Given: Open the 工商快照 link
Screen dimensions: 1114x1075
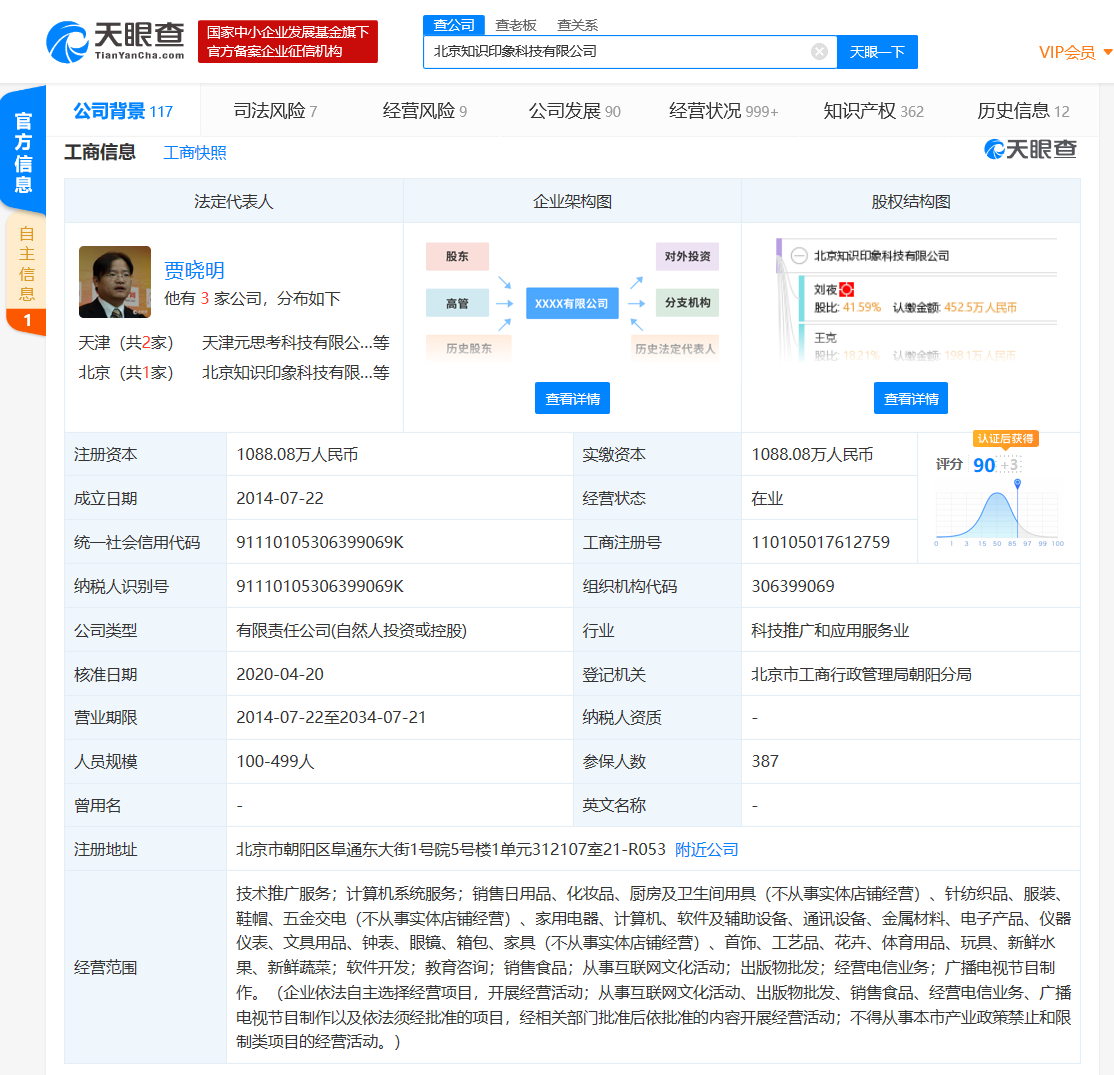Looking at the screenshot, I should 195,153.
